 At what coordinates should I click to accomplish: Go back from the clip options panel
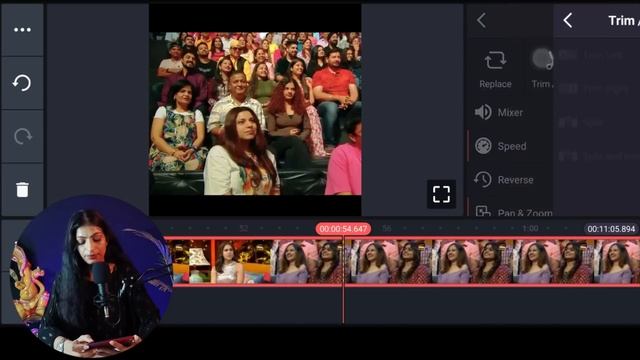pyautogui.click(x=482, y=20)
